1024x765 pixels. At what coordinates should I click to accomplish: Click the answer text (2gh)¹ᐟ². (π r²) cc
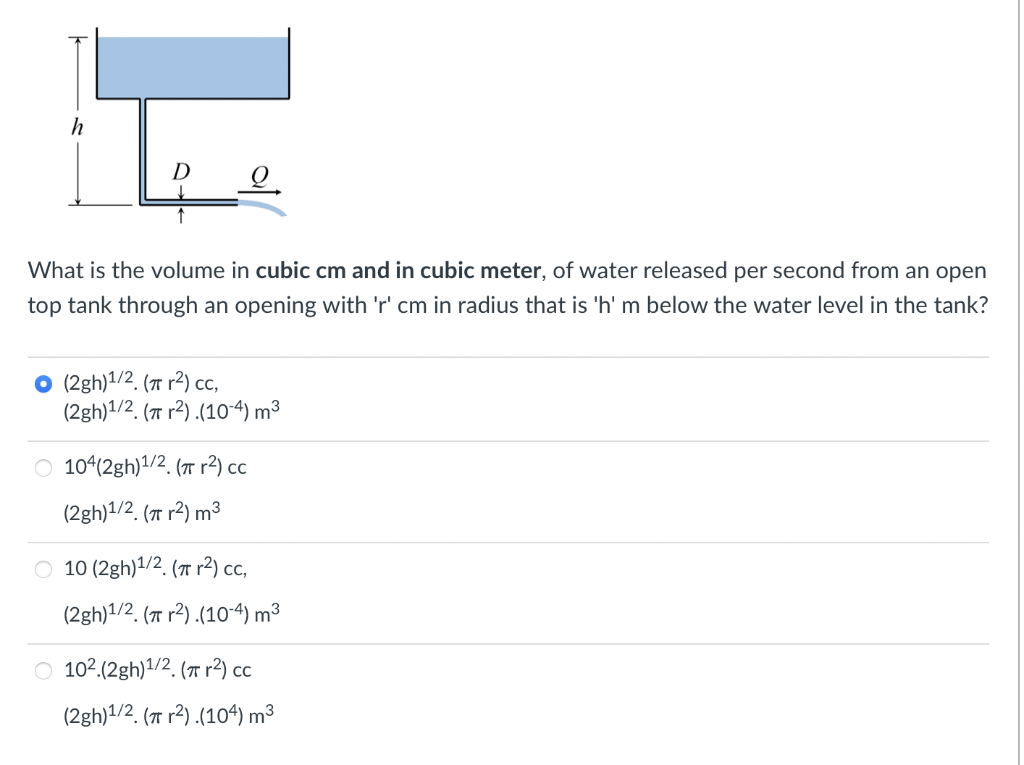[139, 382]
